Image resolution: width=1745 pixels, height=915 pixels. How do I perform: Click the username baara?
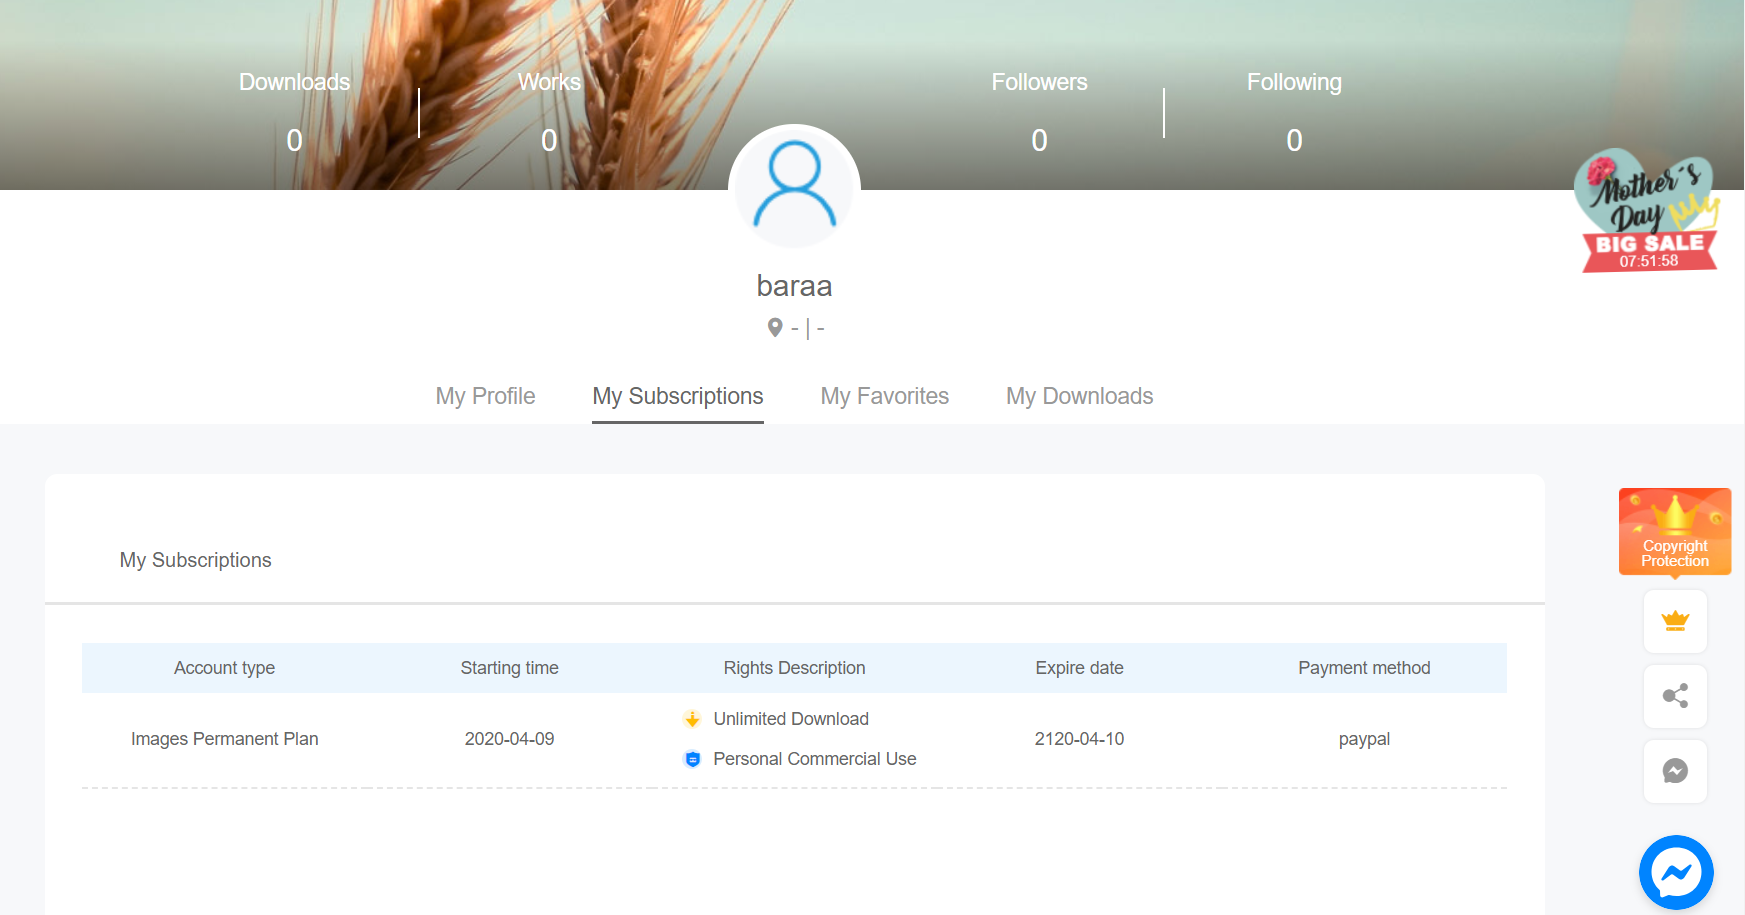pyautogui.click(x=794, y=286)
